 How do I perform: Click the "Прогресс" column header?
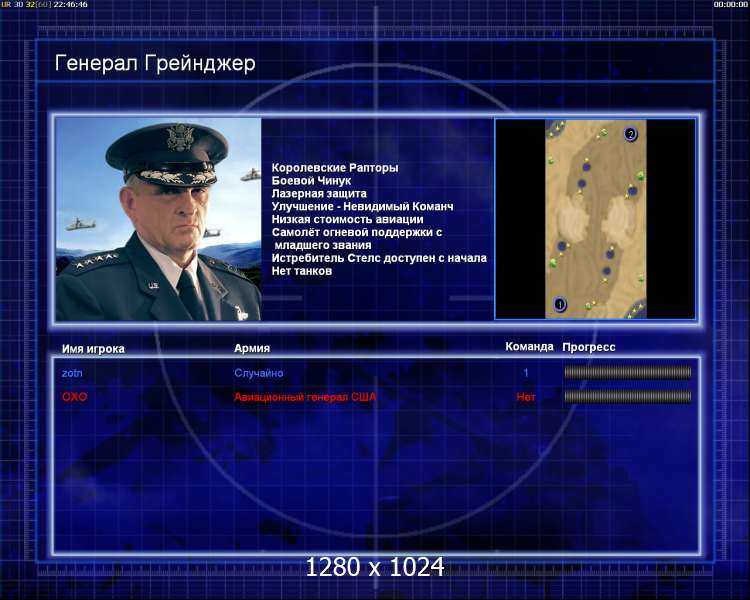click(589, 347)
